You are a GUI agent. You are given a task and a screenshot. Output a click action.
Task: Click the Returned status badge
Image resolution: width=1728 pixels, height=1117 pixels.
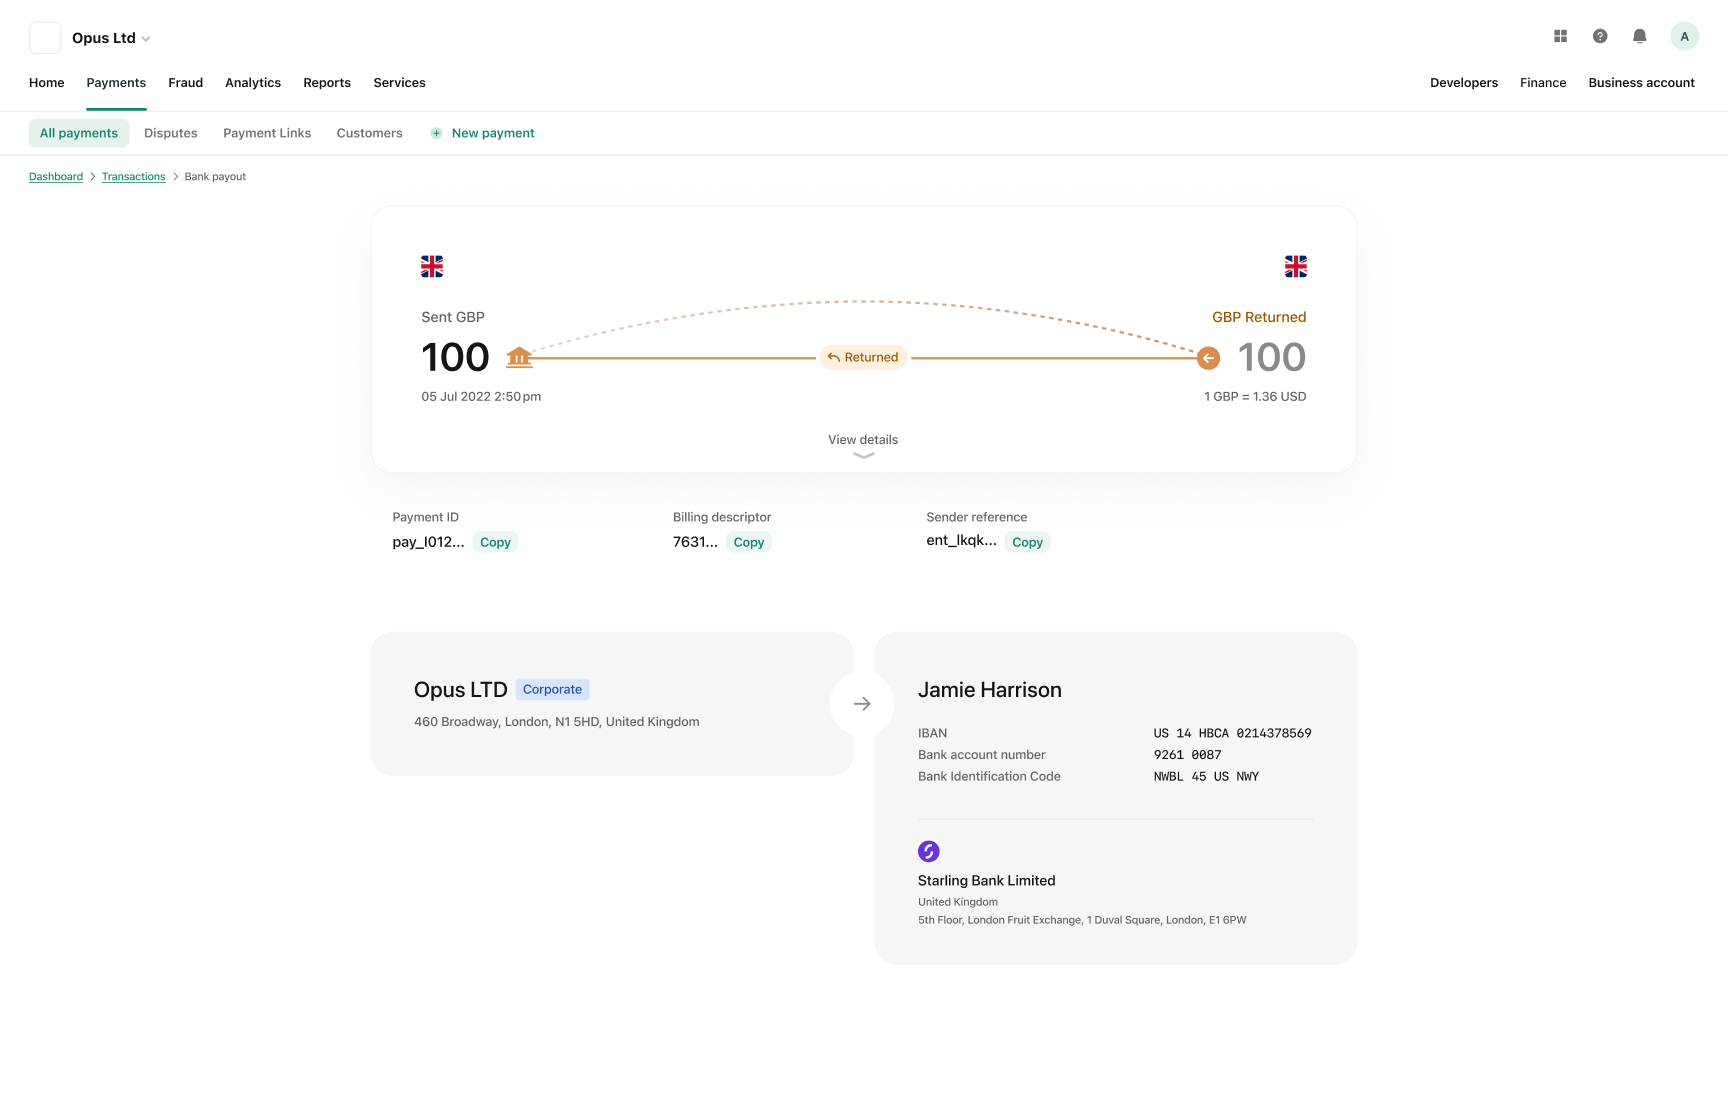coord(863,357)
